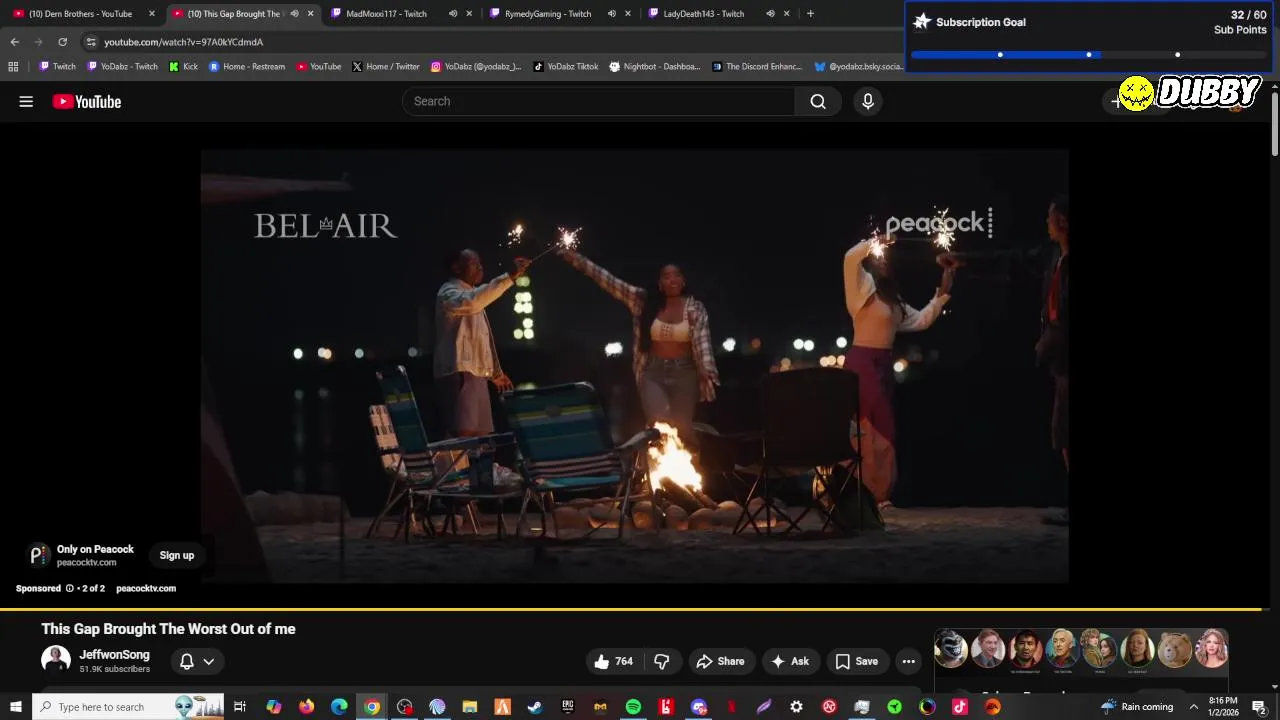Open the Epic Games launcher taskbar icon
The height and width of the screenshot is (720, 1280).
(568, 707)
